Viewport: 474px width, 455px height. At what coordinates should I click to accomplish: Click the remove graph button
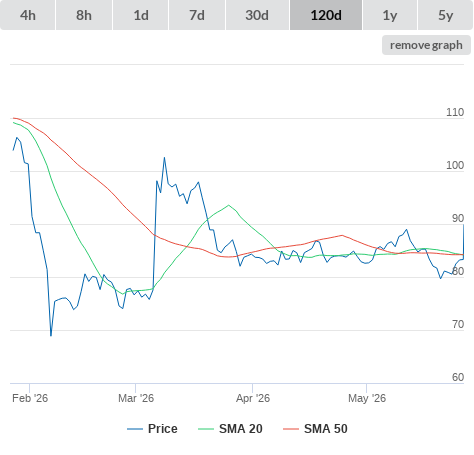(x=426, y=45)
